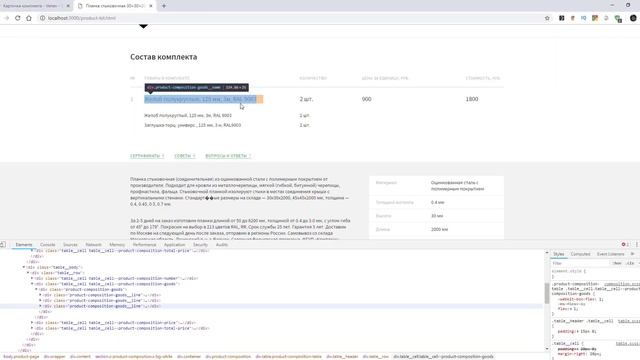Toggle the :hov element state button
This screenshot has width=640, height=360.
point(617,263)
